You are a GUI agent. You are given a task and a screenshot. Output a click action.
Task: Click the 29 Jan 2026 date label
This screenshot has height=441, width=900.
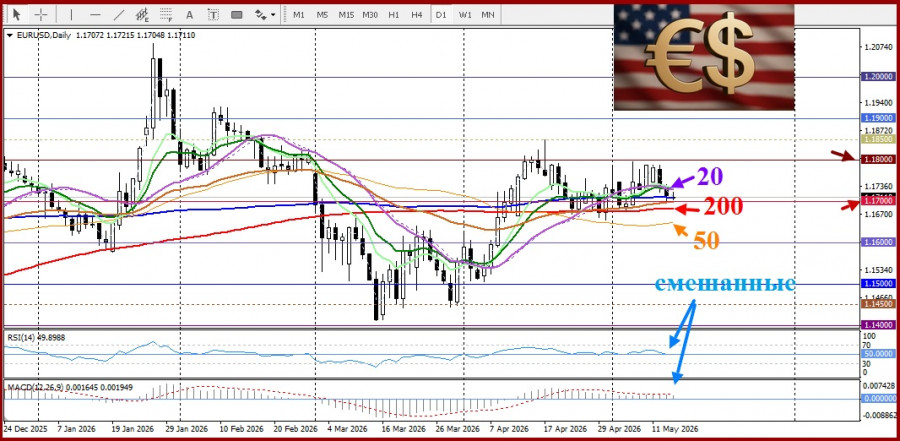(185, 430)
